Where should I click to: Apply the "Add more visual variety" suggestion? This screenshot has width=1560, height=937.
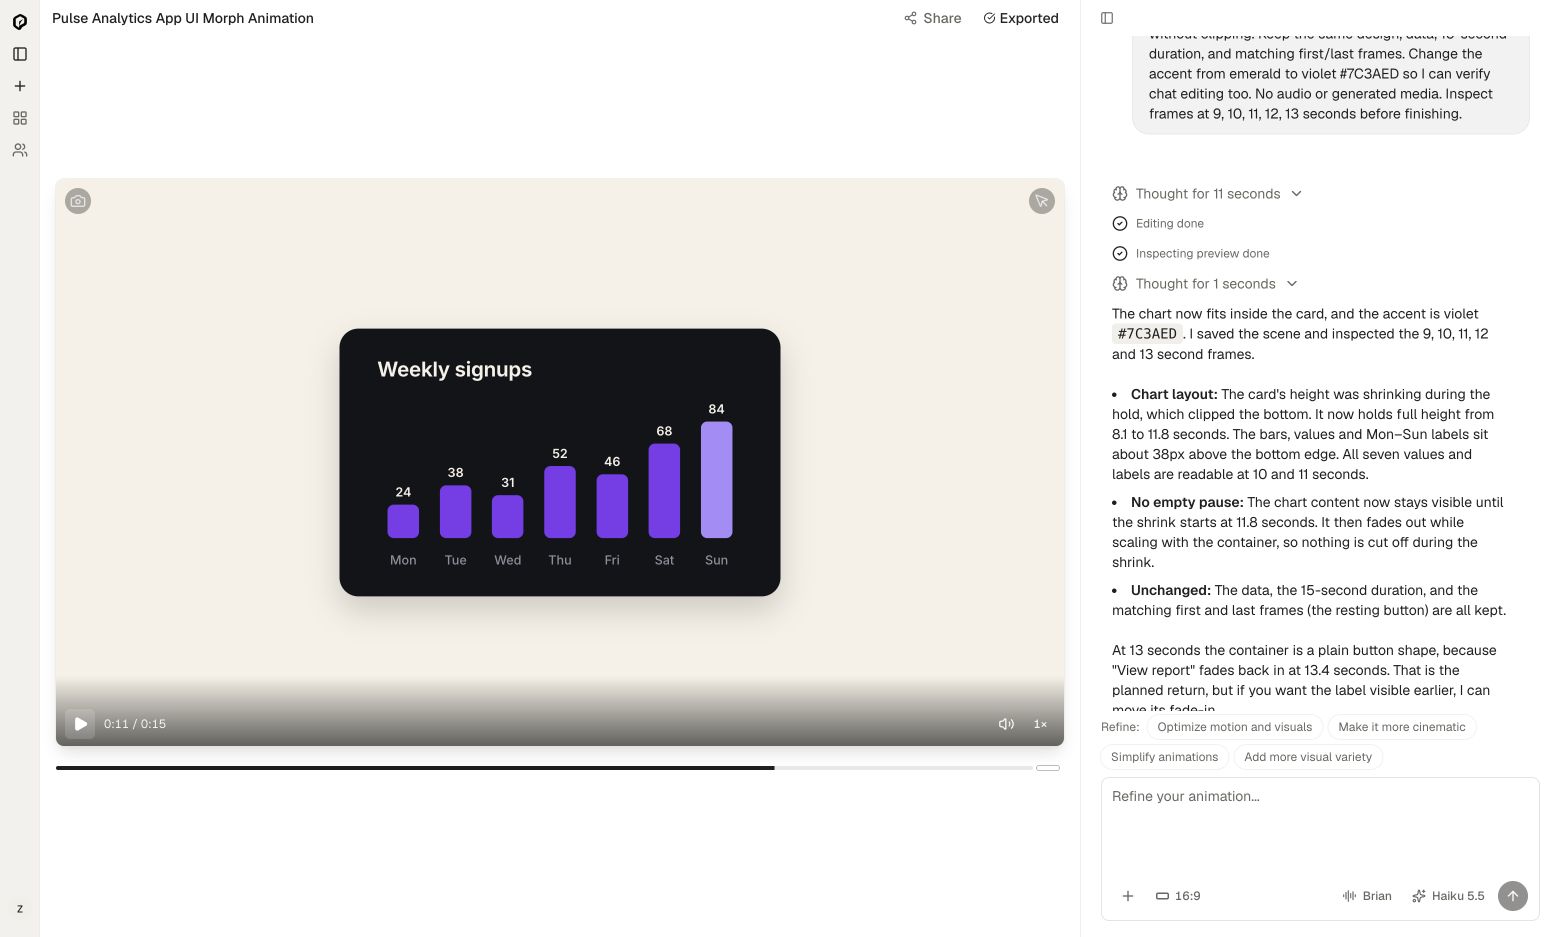[x=1308, y=757]
